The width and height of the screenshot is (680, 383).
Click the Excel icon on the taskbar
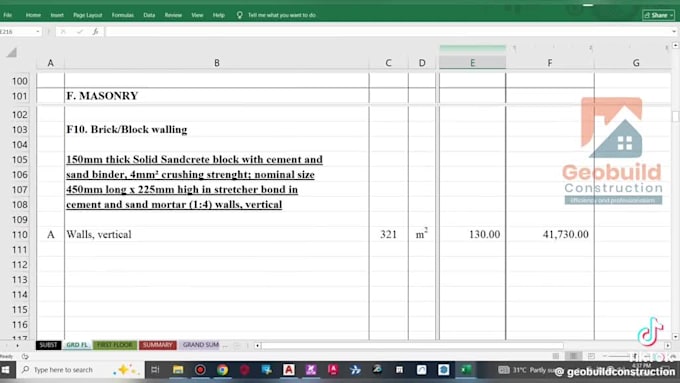pos(466,370)
